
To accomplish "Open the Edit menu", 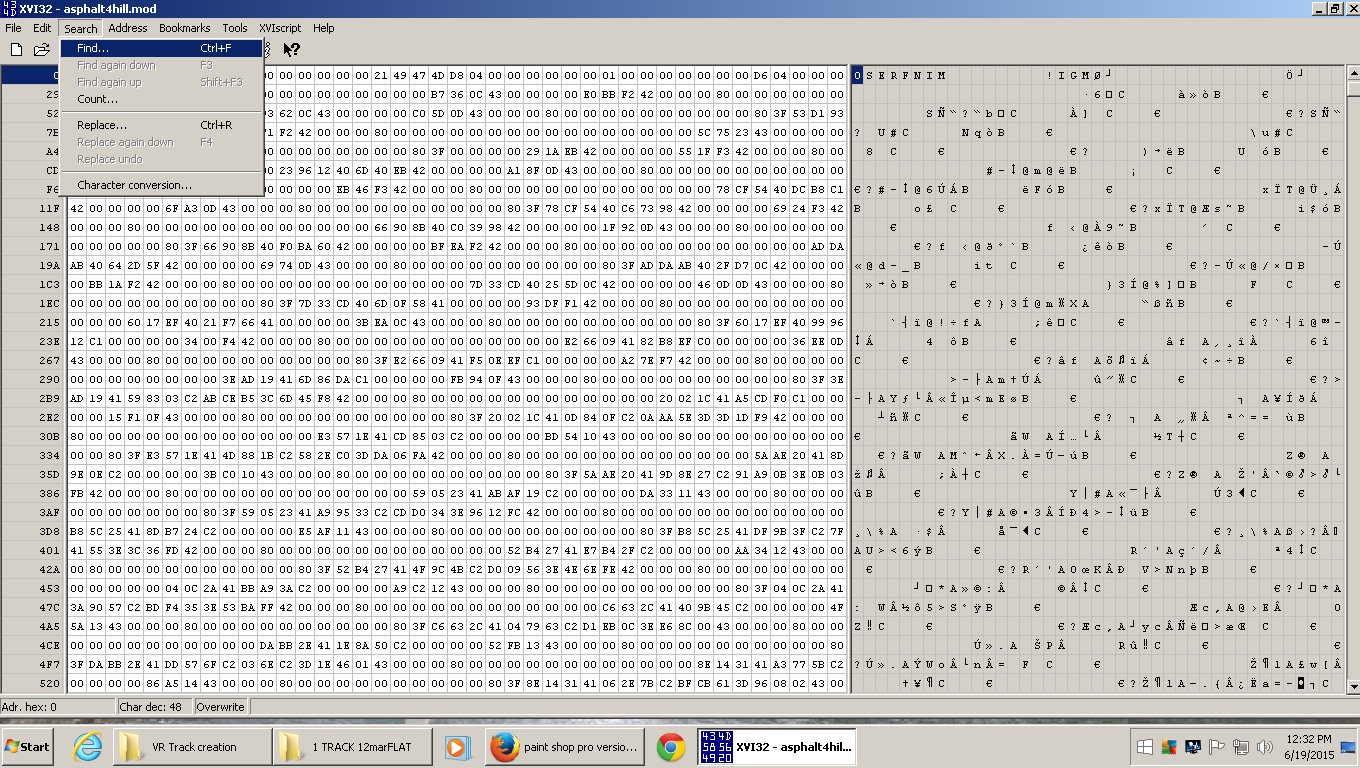I will [x=42, y=28].
